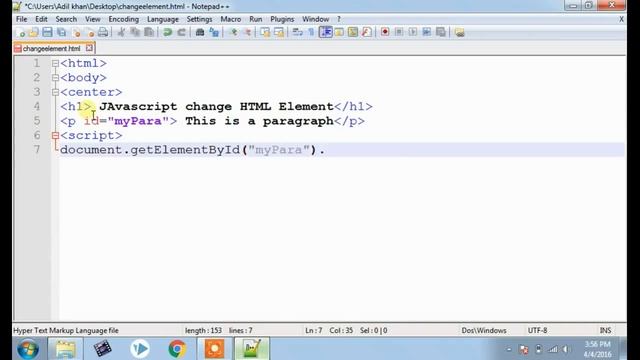Click the last toolbar icon after macros
The width and height of the screenshot is (640, 360).
point(460,32)
